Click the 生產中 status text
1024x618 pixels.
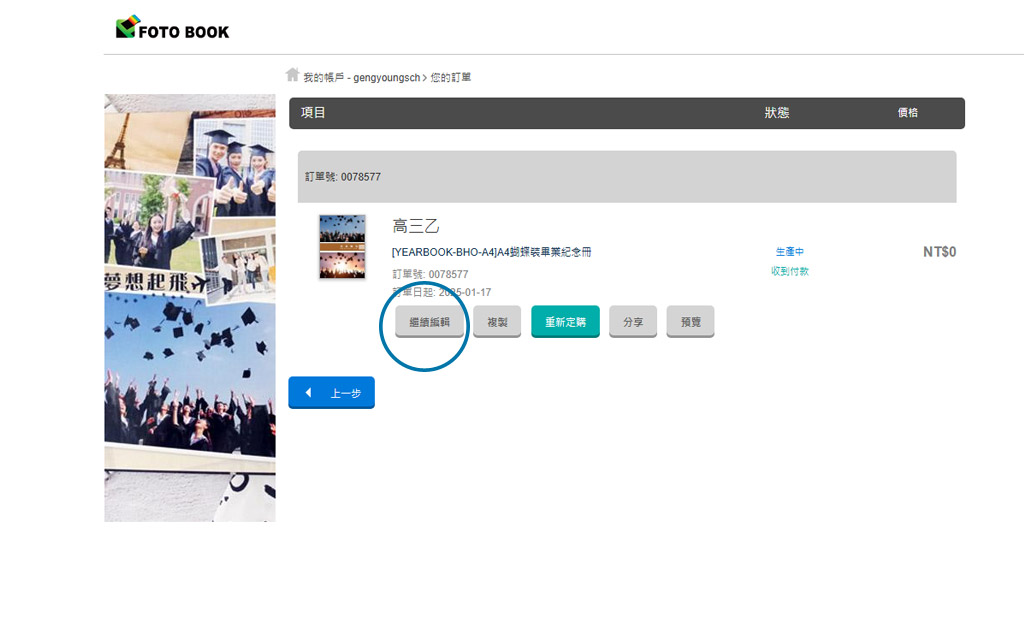tap(790, 252)
